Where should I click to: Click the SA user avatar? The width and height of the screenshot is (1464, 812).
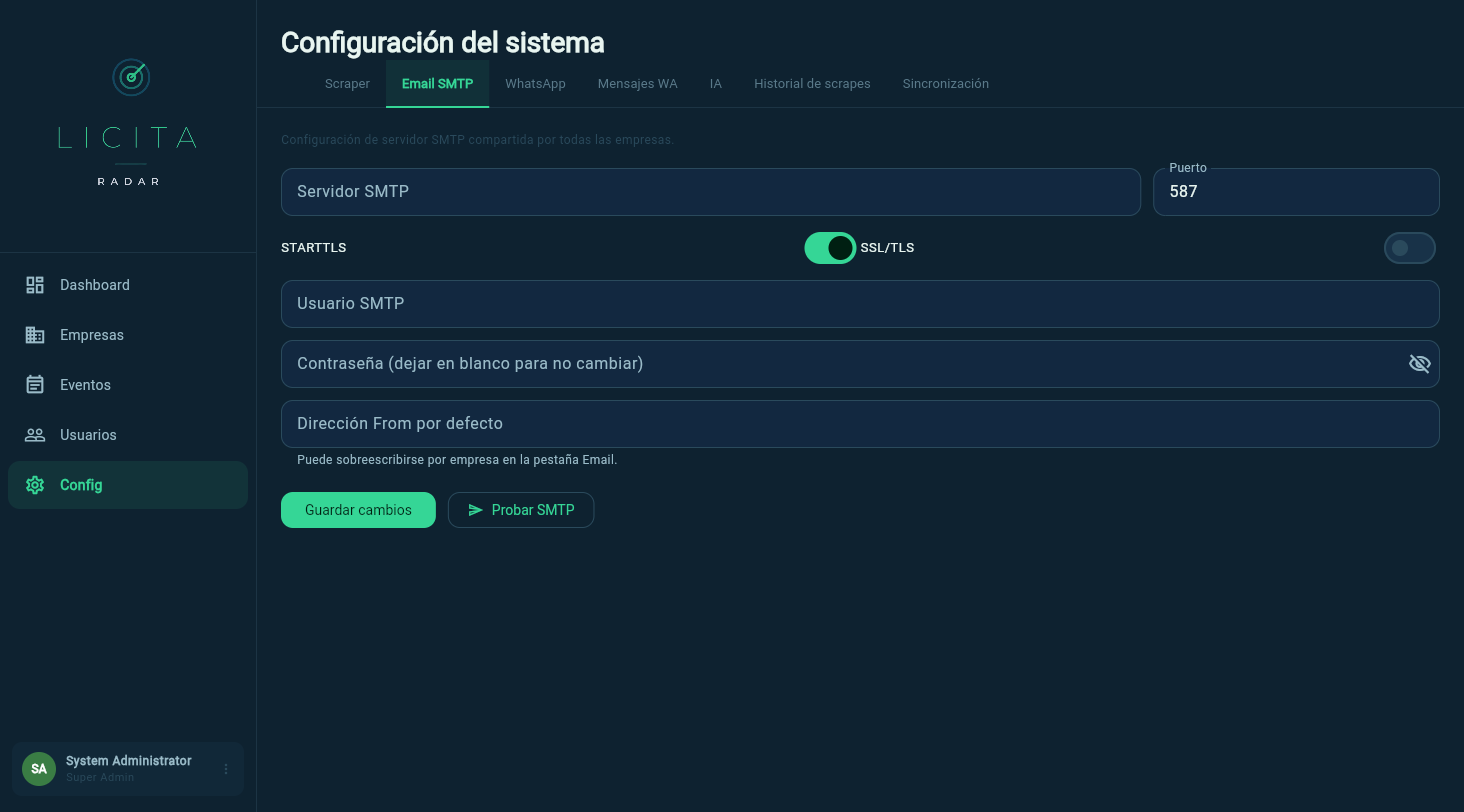[x=39, y=769]
